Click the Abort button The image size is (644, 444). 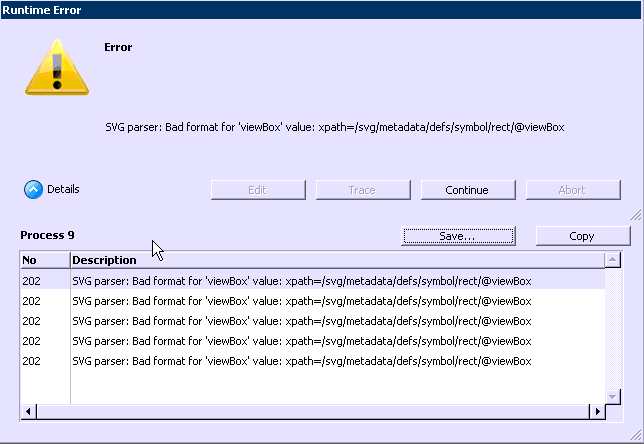coord(571,190)
